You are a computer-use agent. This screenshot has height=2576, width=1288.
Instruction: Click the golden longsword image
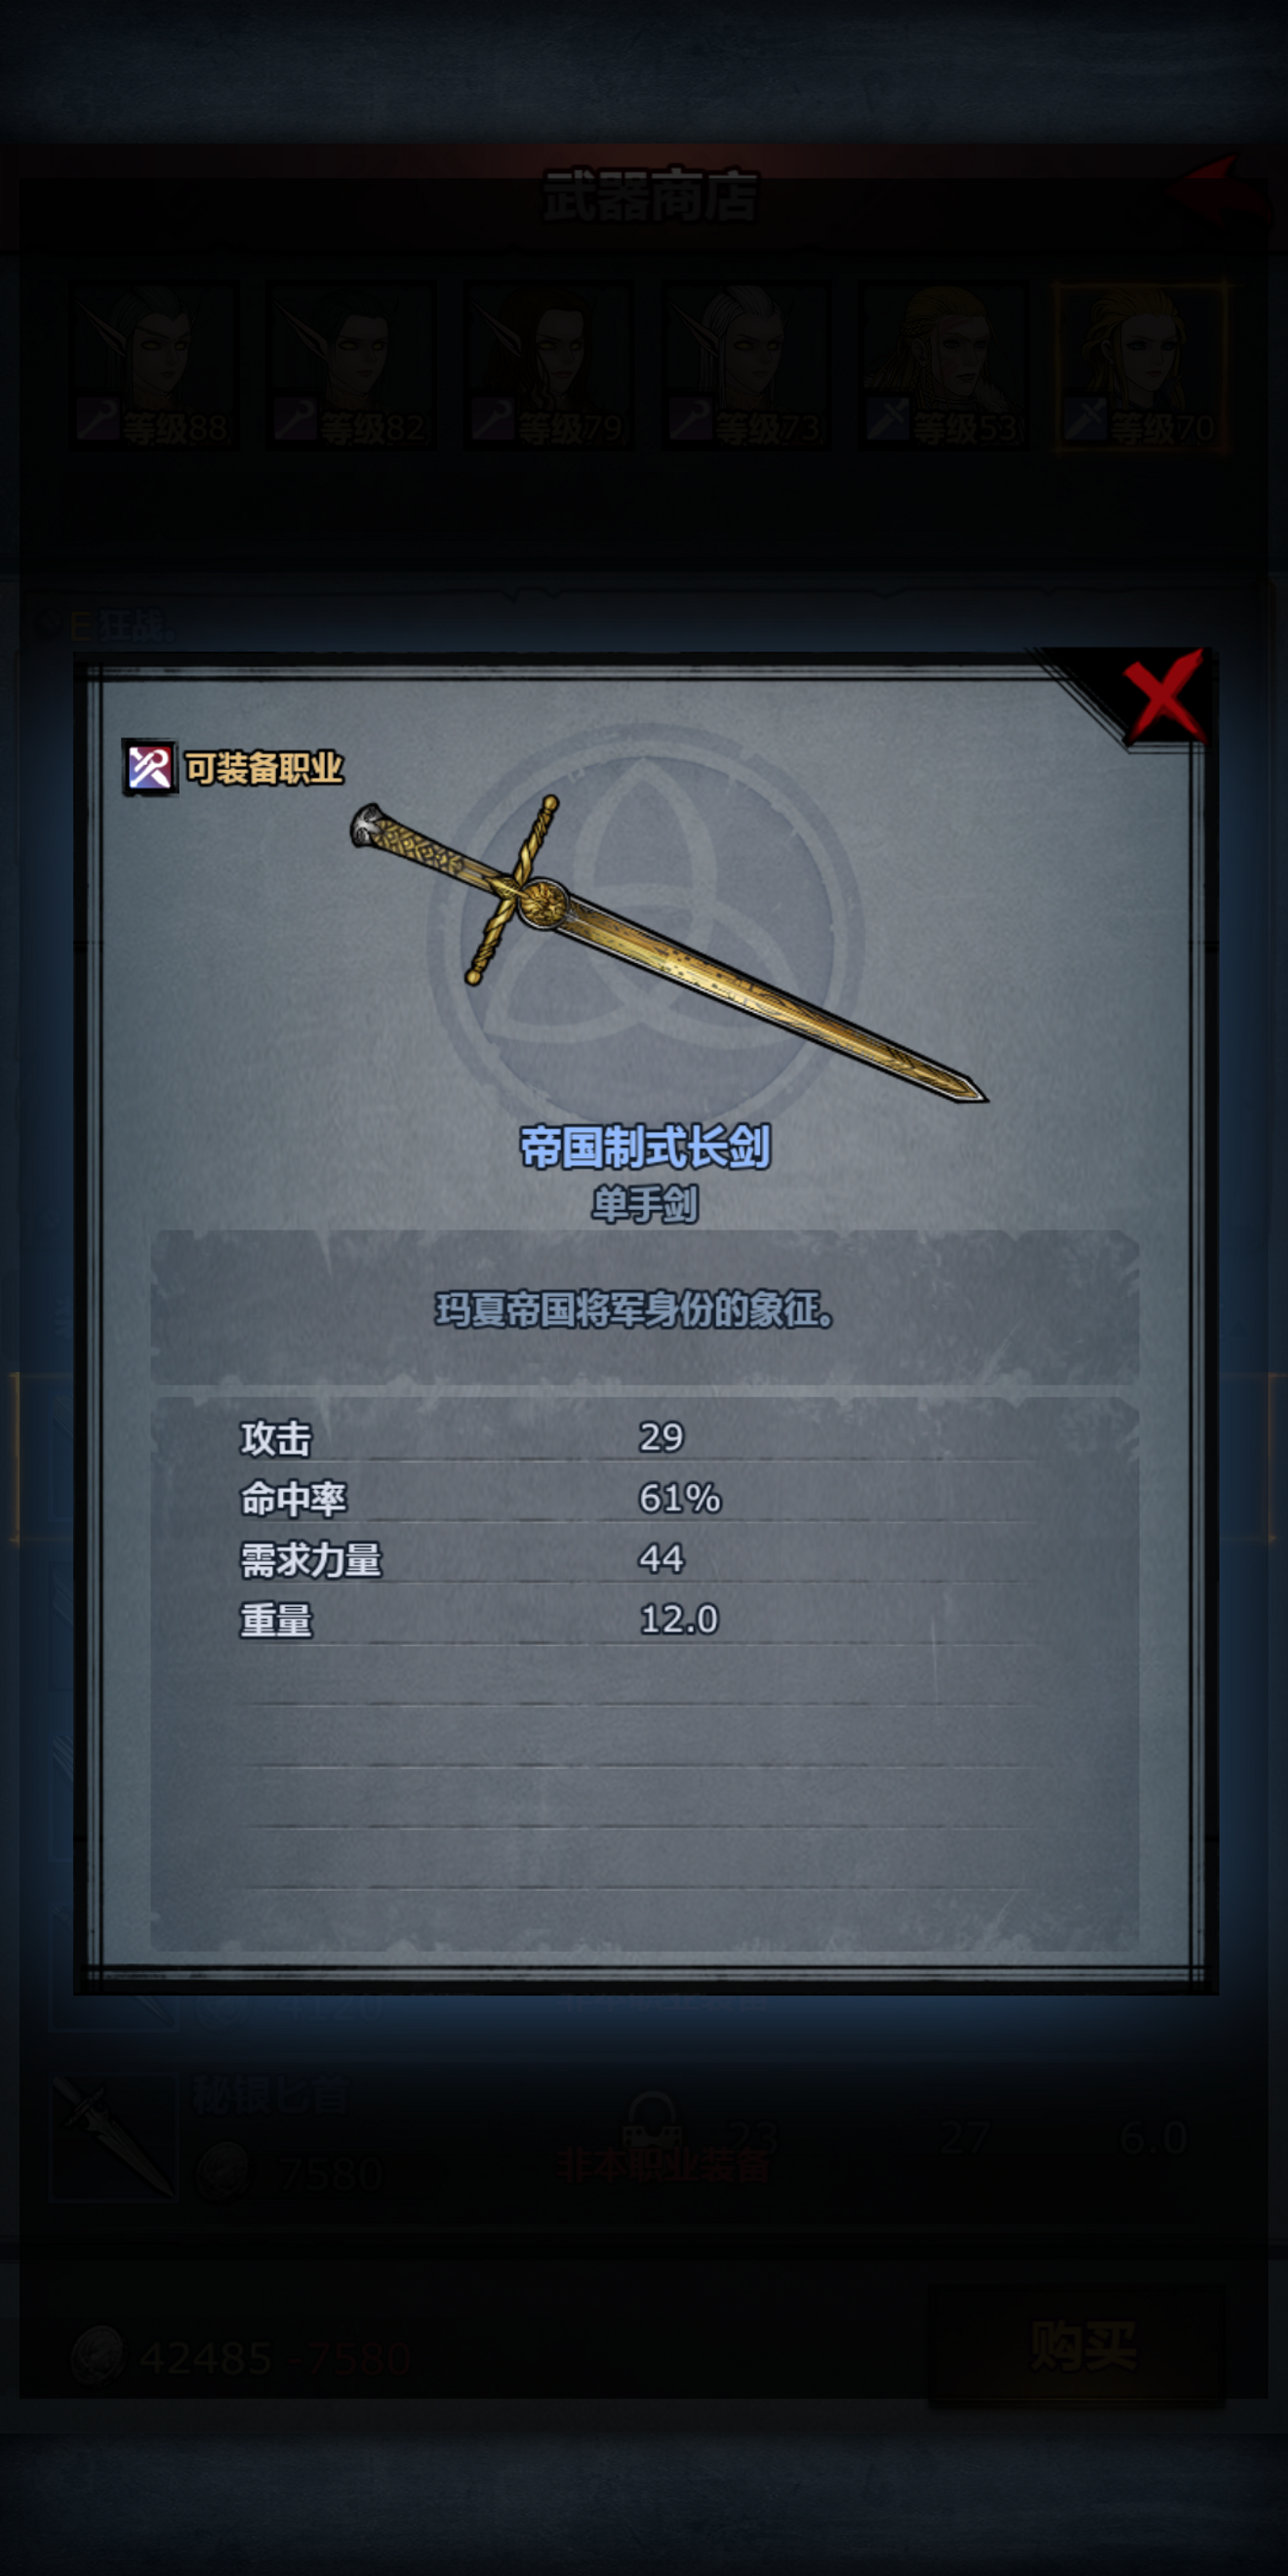[668, 948]
